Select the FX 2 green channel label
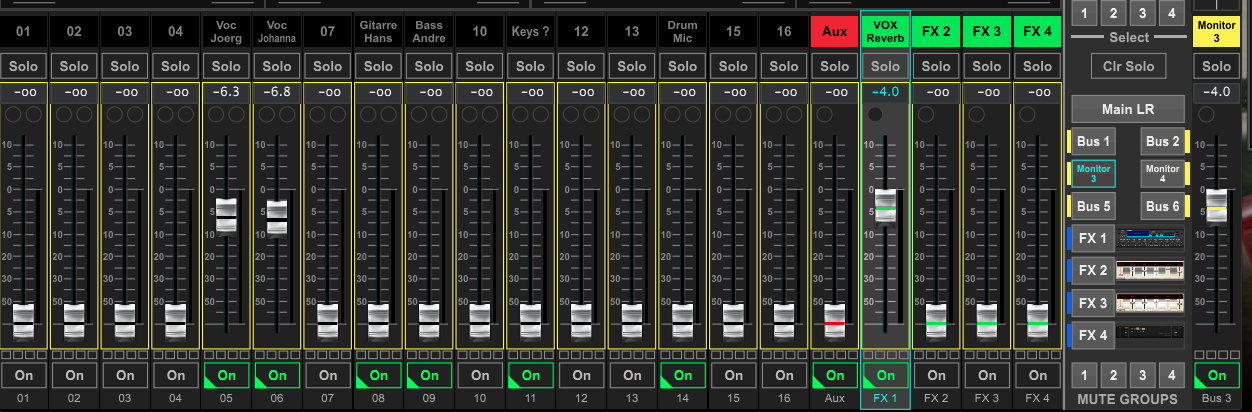The image size is (1252, 412). pos(936,31)
